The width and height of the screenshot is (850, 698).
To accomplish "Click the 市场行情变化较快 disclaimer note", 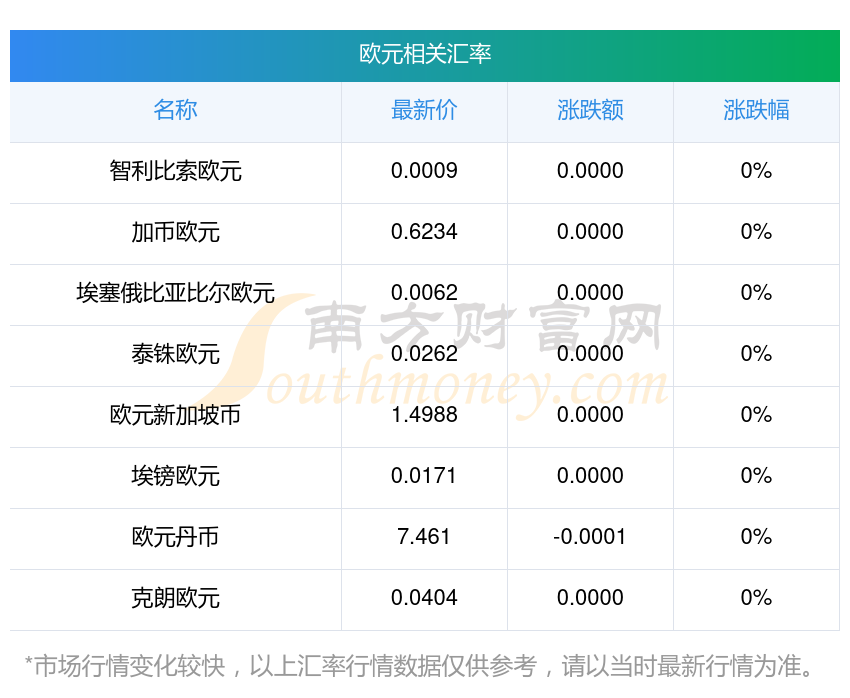I will point(419,666).
